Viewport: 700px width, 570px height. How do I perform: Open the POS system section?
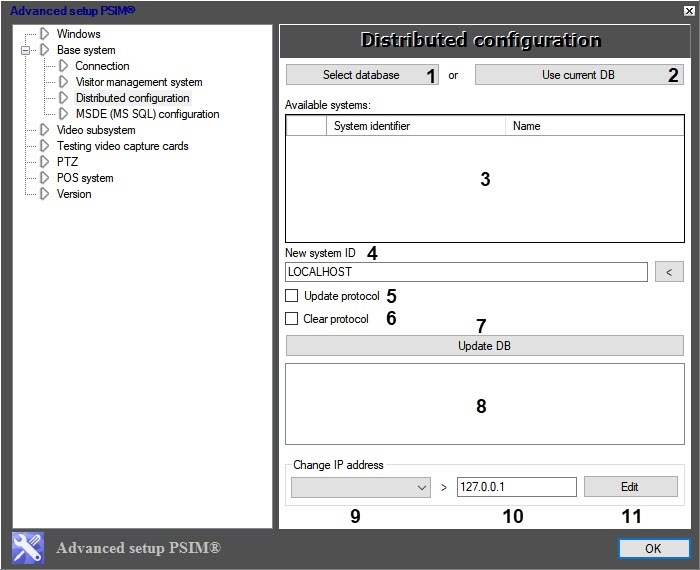(85, 178)
